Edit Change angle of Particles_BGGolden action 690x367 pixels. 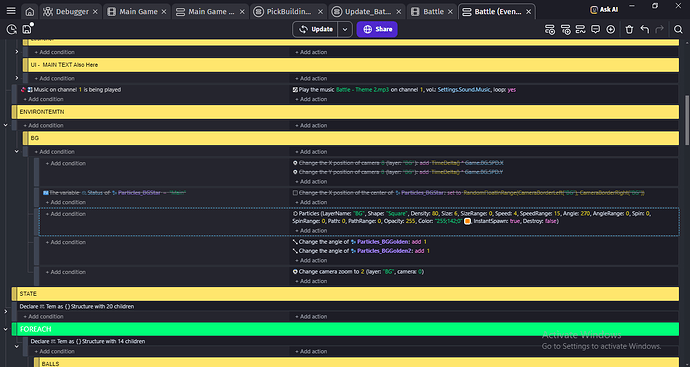360,242
